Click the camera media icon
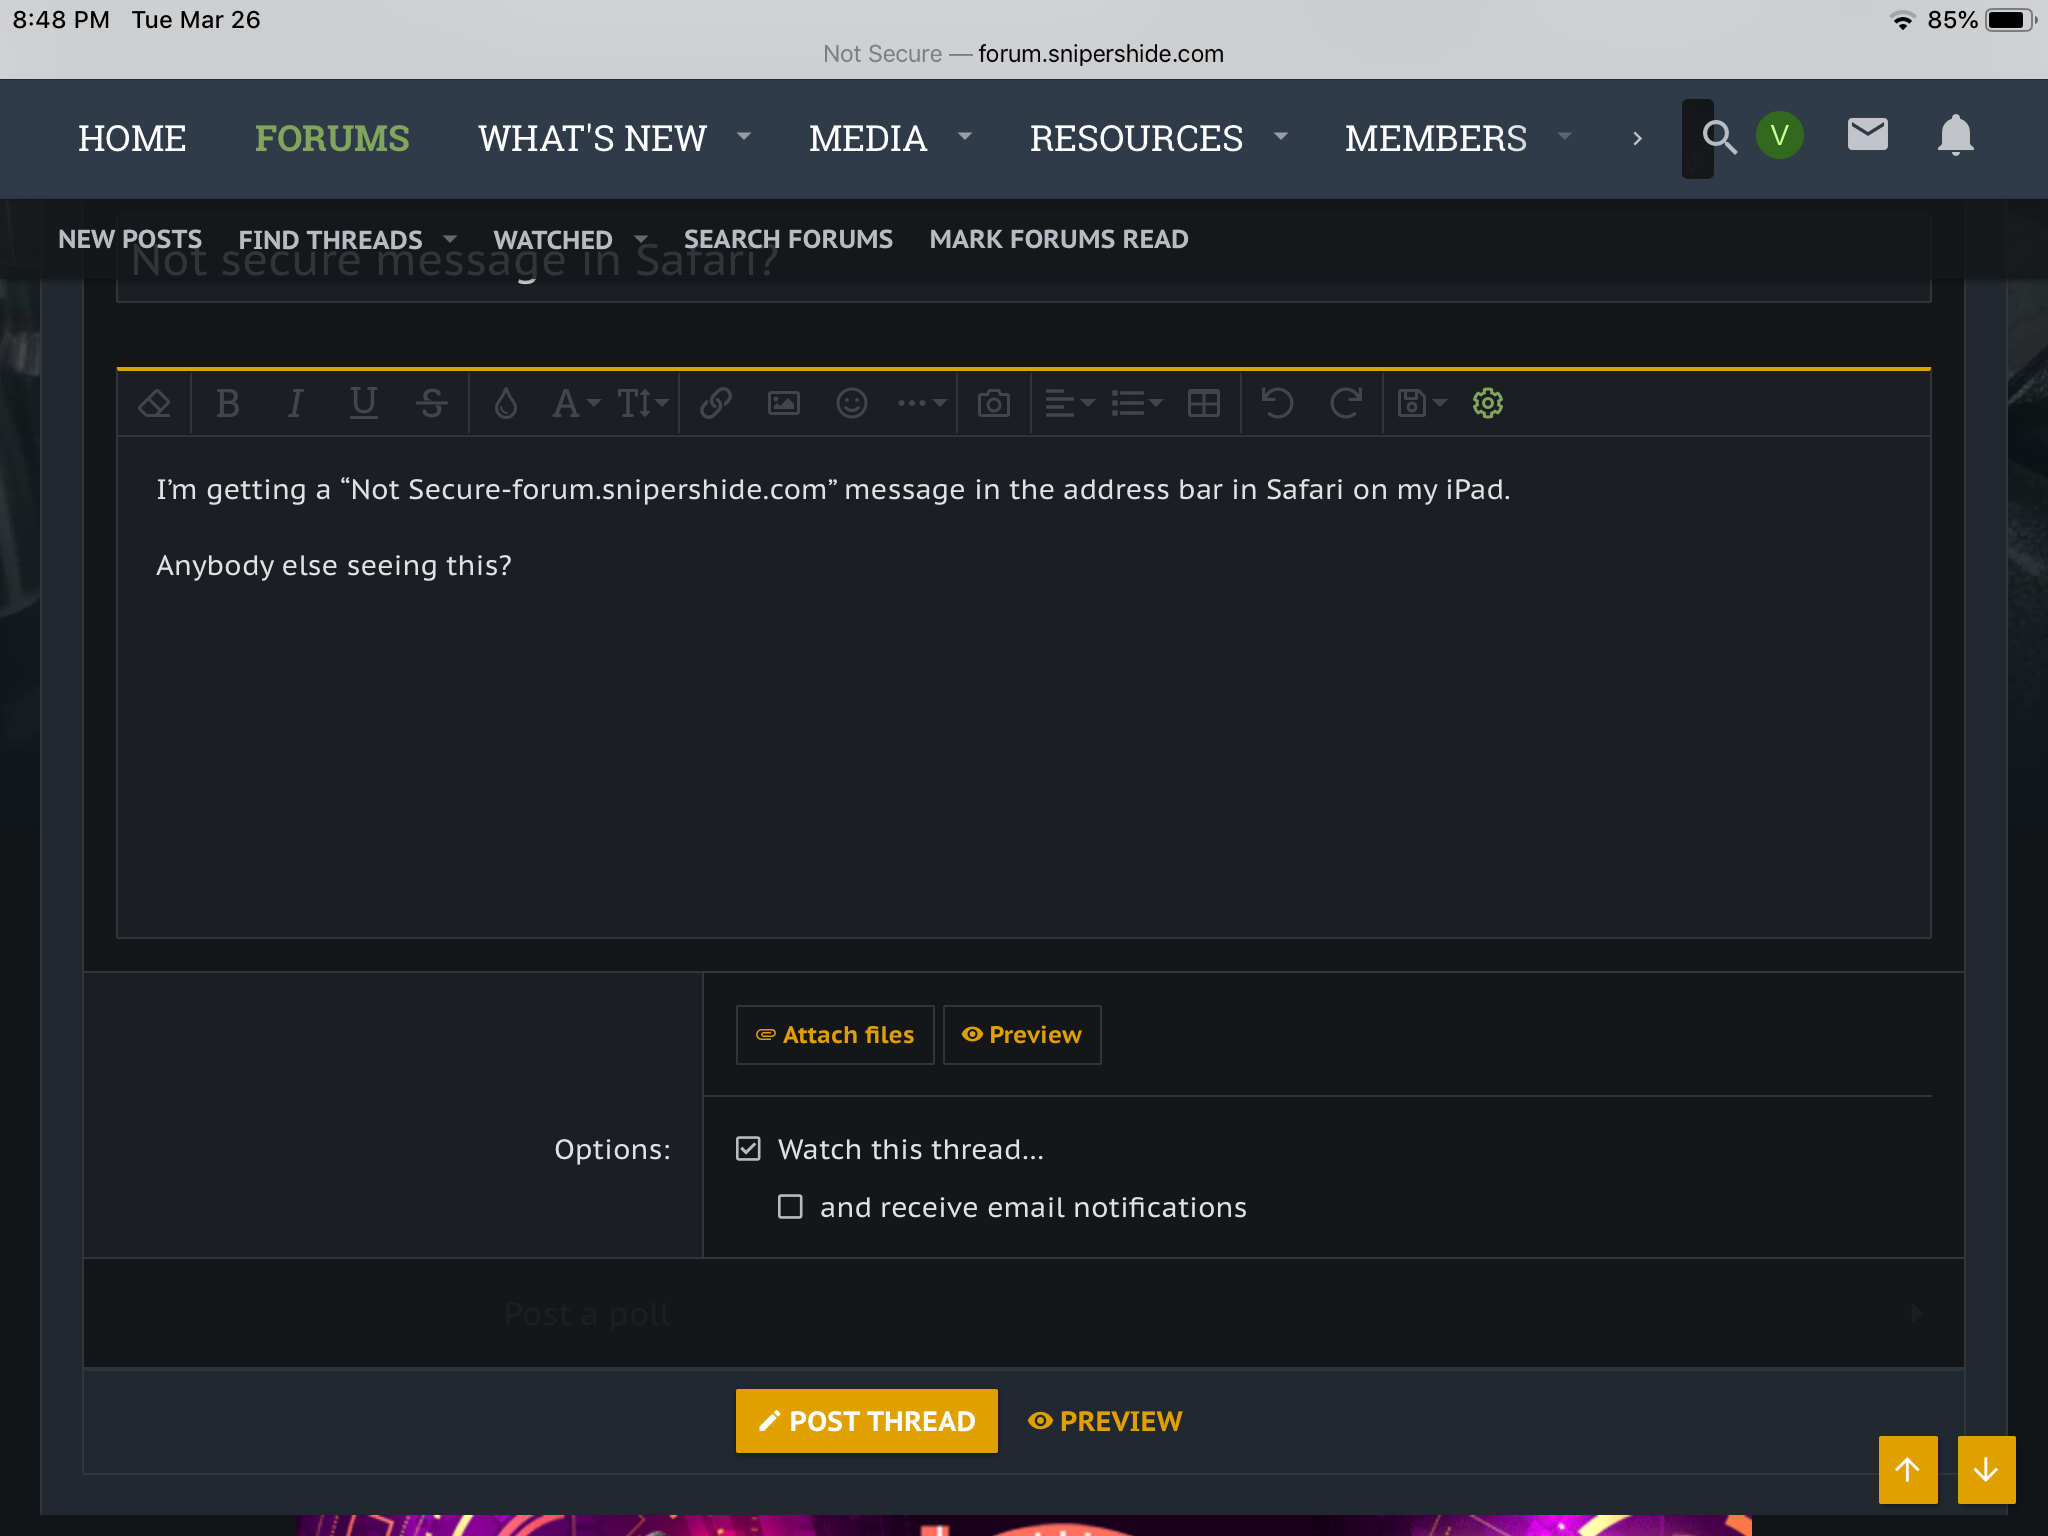The width and height of the screenshot is (2048, 1536). (994, 404)
